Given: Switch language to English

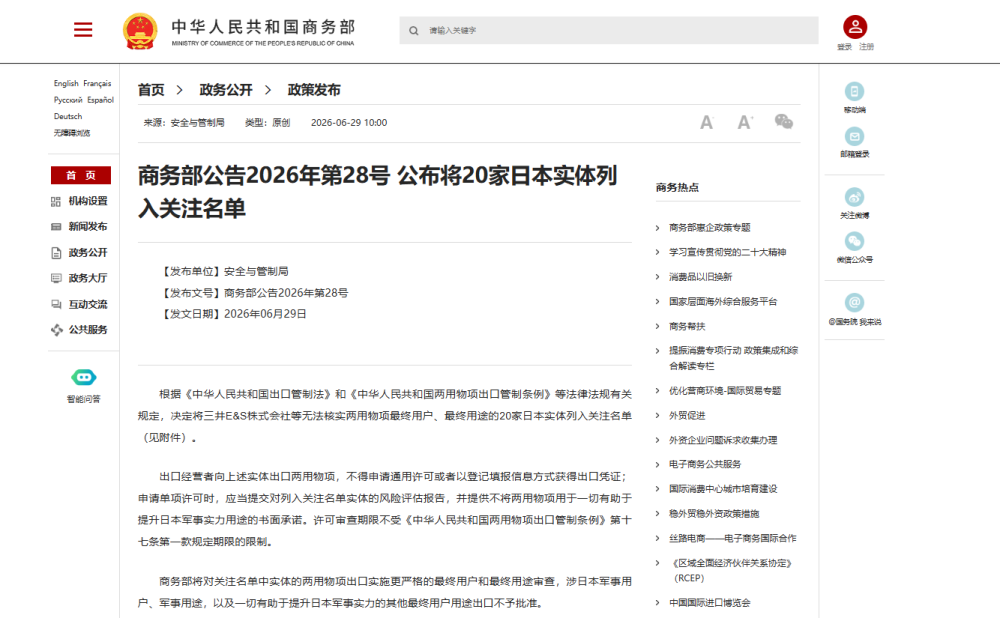Looking at the screenshot, I should click(66, 84).
